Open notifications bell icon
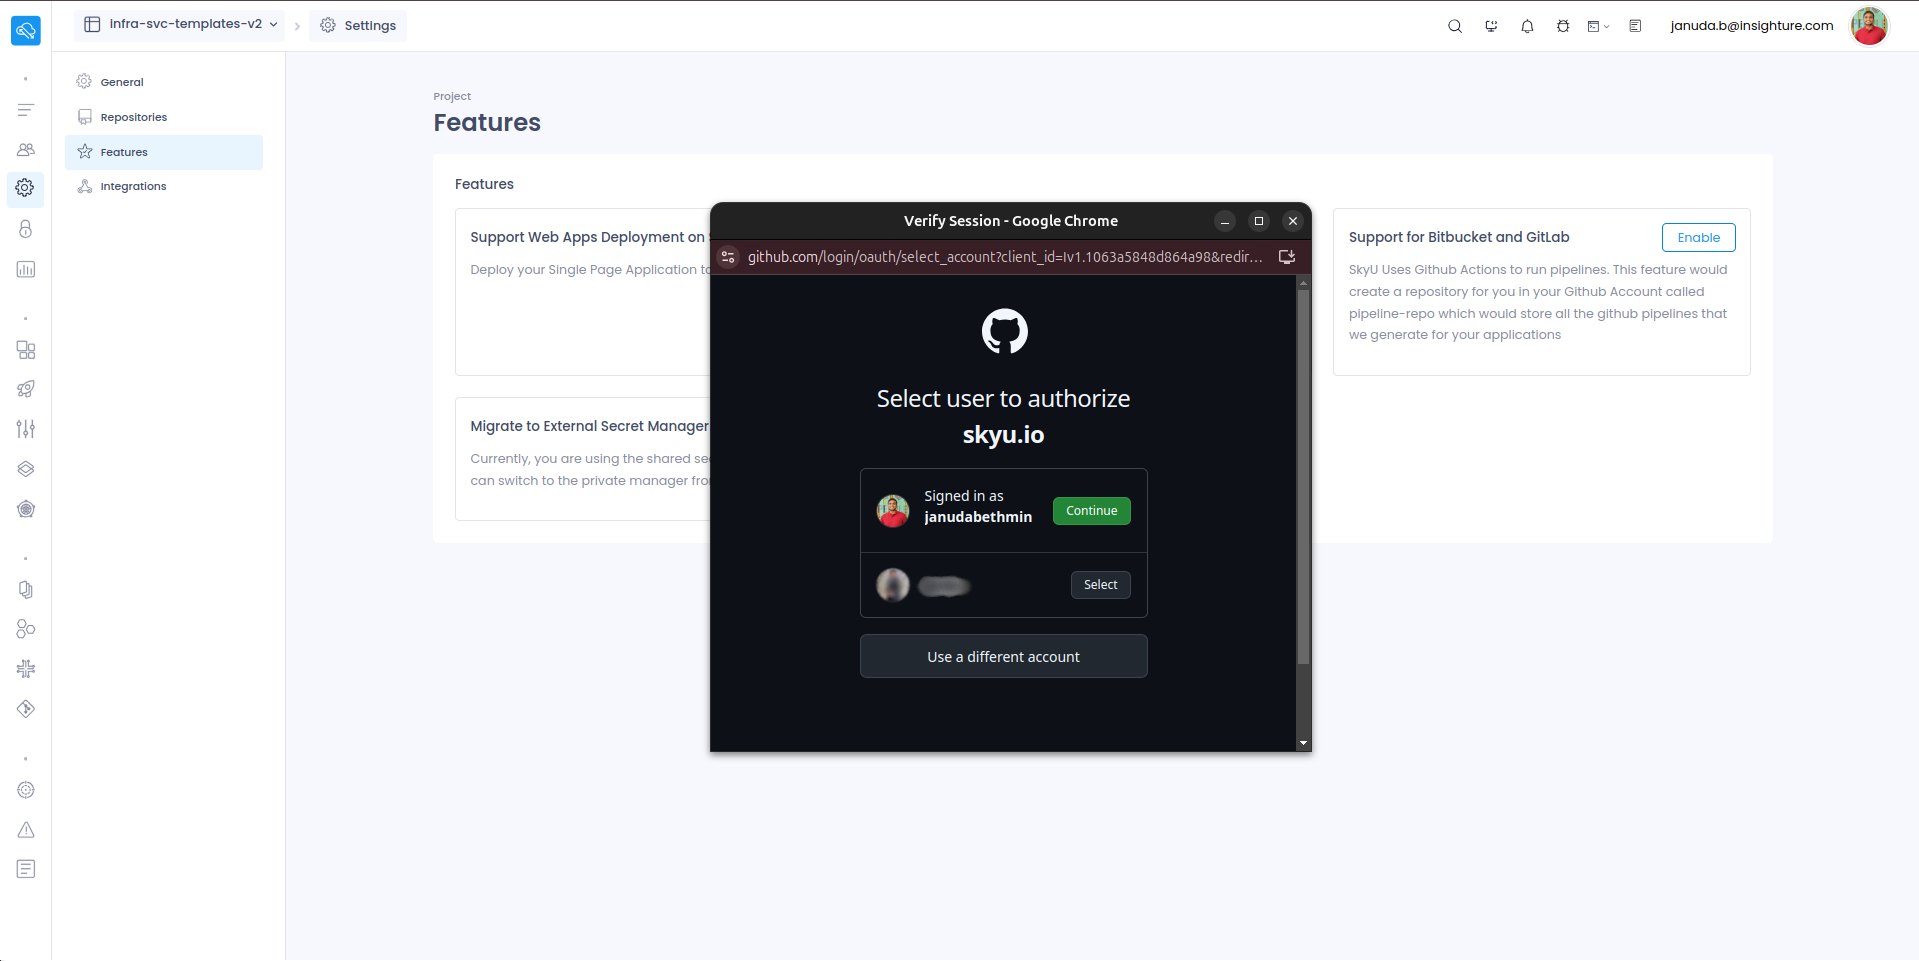The height and width of the screenshot is (961, 1919). (x=1527, y=26)
